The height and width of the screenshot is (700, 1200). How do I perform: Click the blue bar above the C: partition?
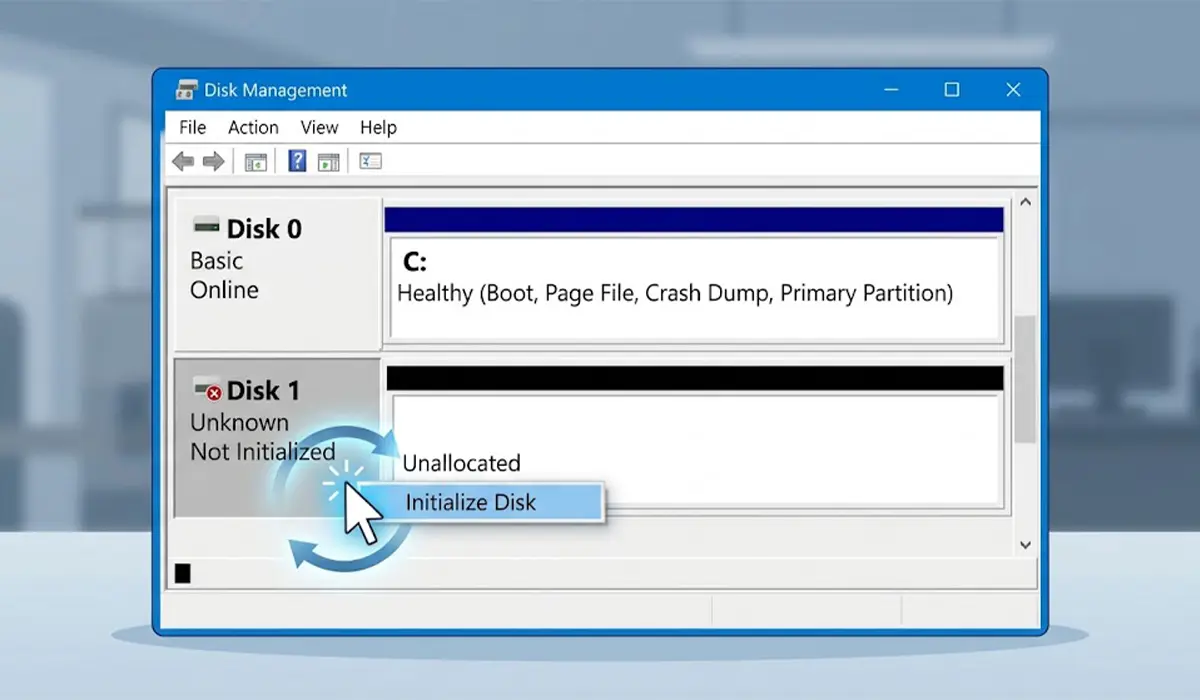[694, 220]
